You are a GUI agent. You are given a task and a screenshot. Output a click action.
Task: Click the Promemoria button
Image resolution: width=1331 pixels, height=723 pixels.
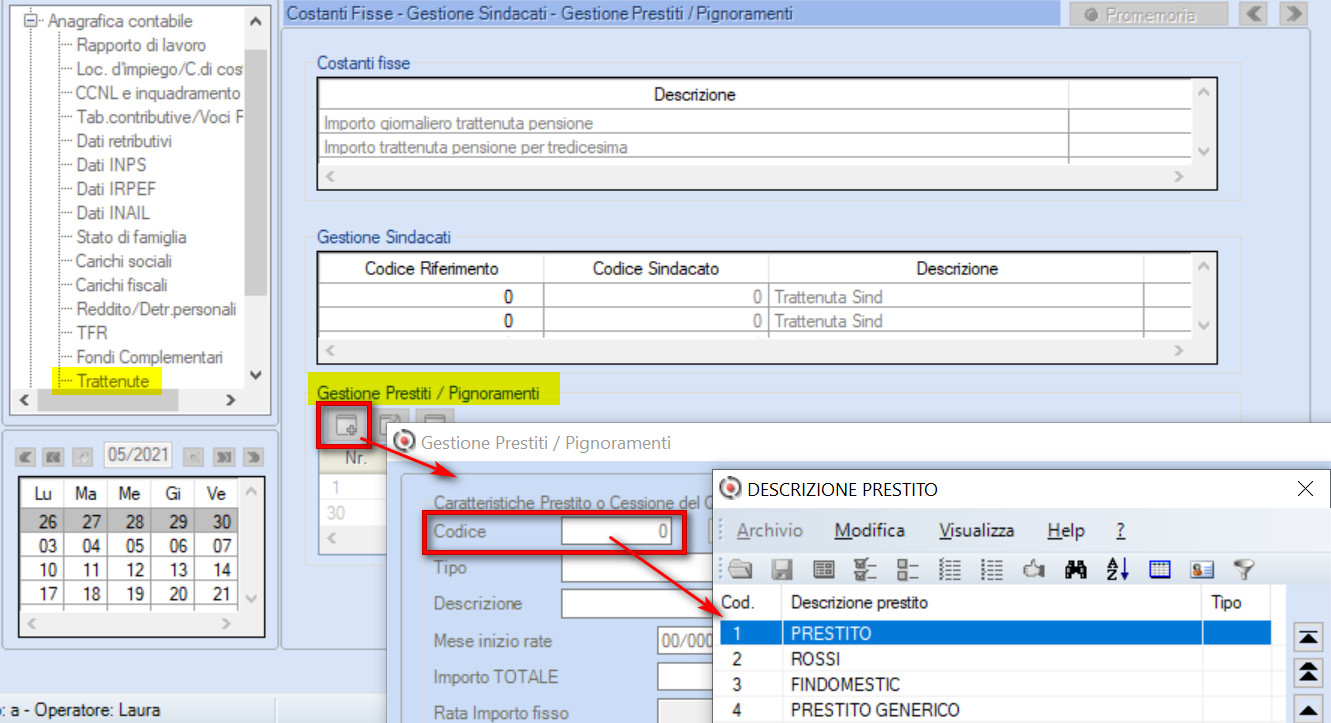coord(1148,15)
